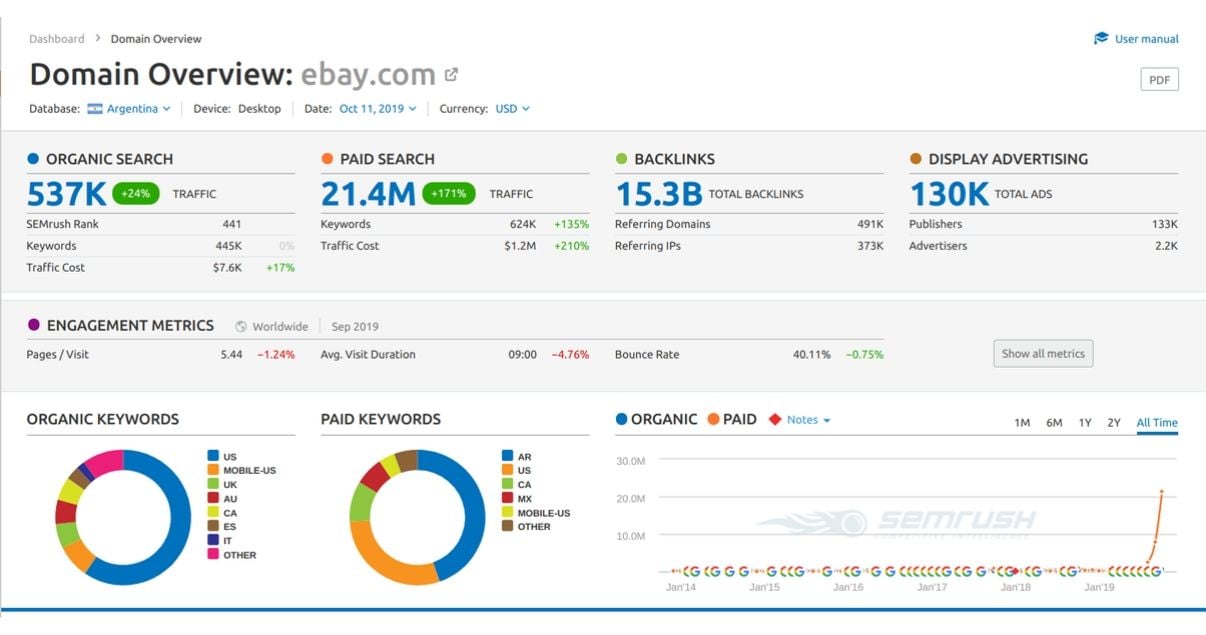
Task: Click the orange peak point on the traffic chart
Action: [1161, 491]
